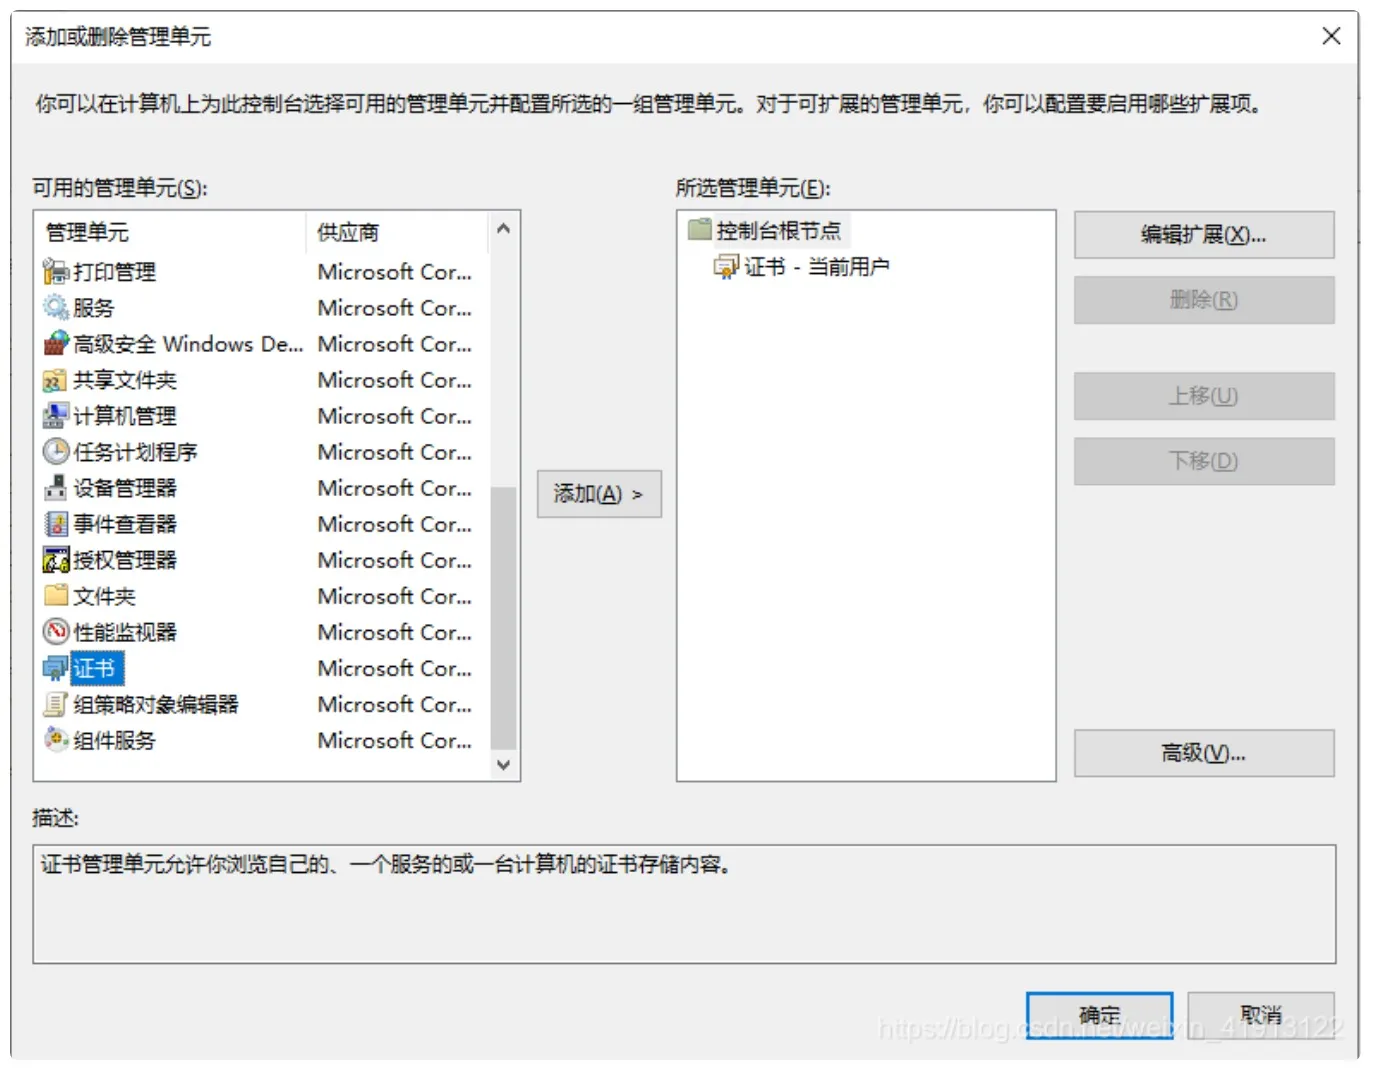Click the 控制台根节点 folder icon

click(x=700, y=230)
